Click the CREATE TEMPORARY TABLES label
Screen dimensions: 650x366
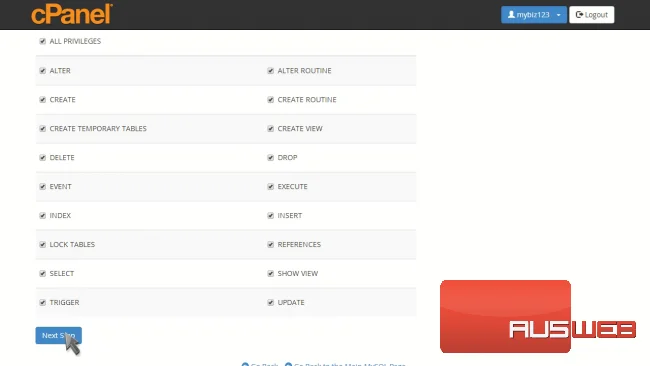98,128
